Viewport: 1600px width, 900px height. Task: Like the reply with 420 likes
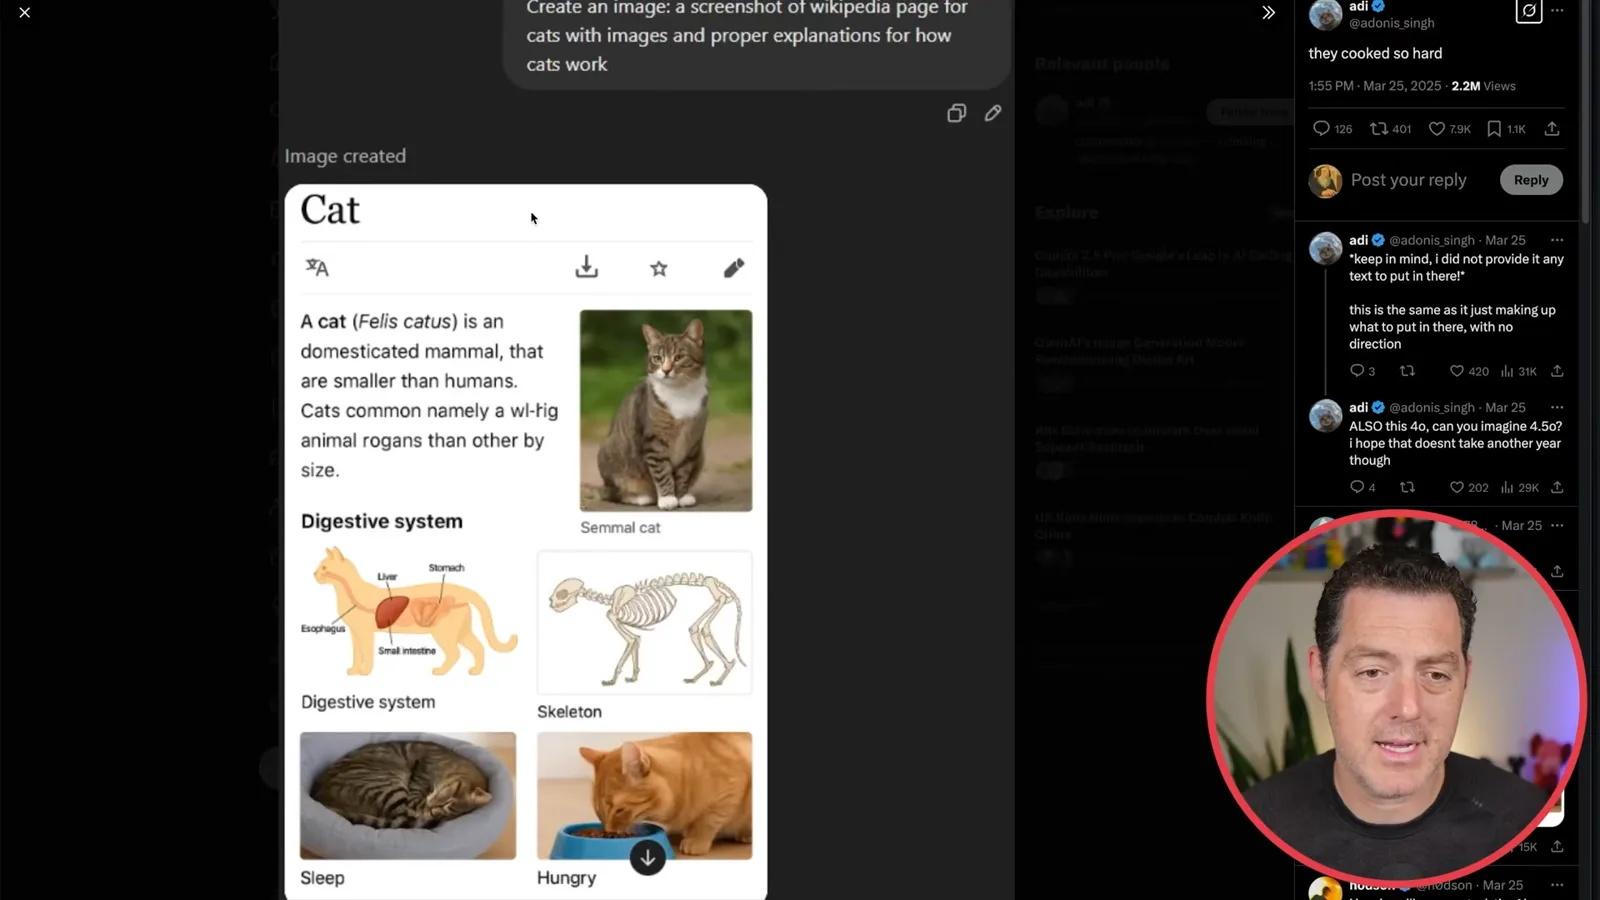(x=1469, y=371)
